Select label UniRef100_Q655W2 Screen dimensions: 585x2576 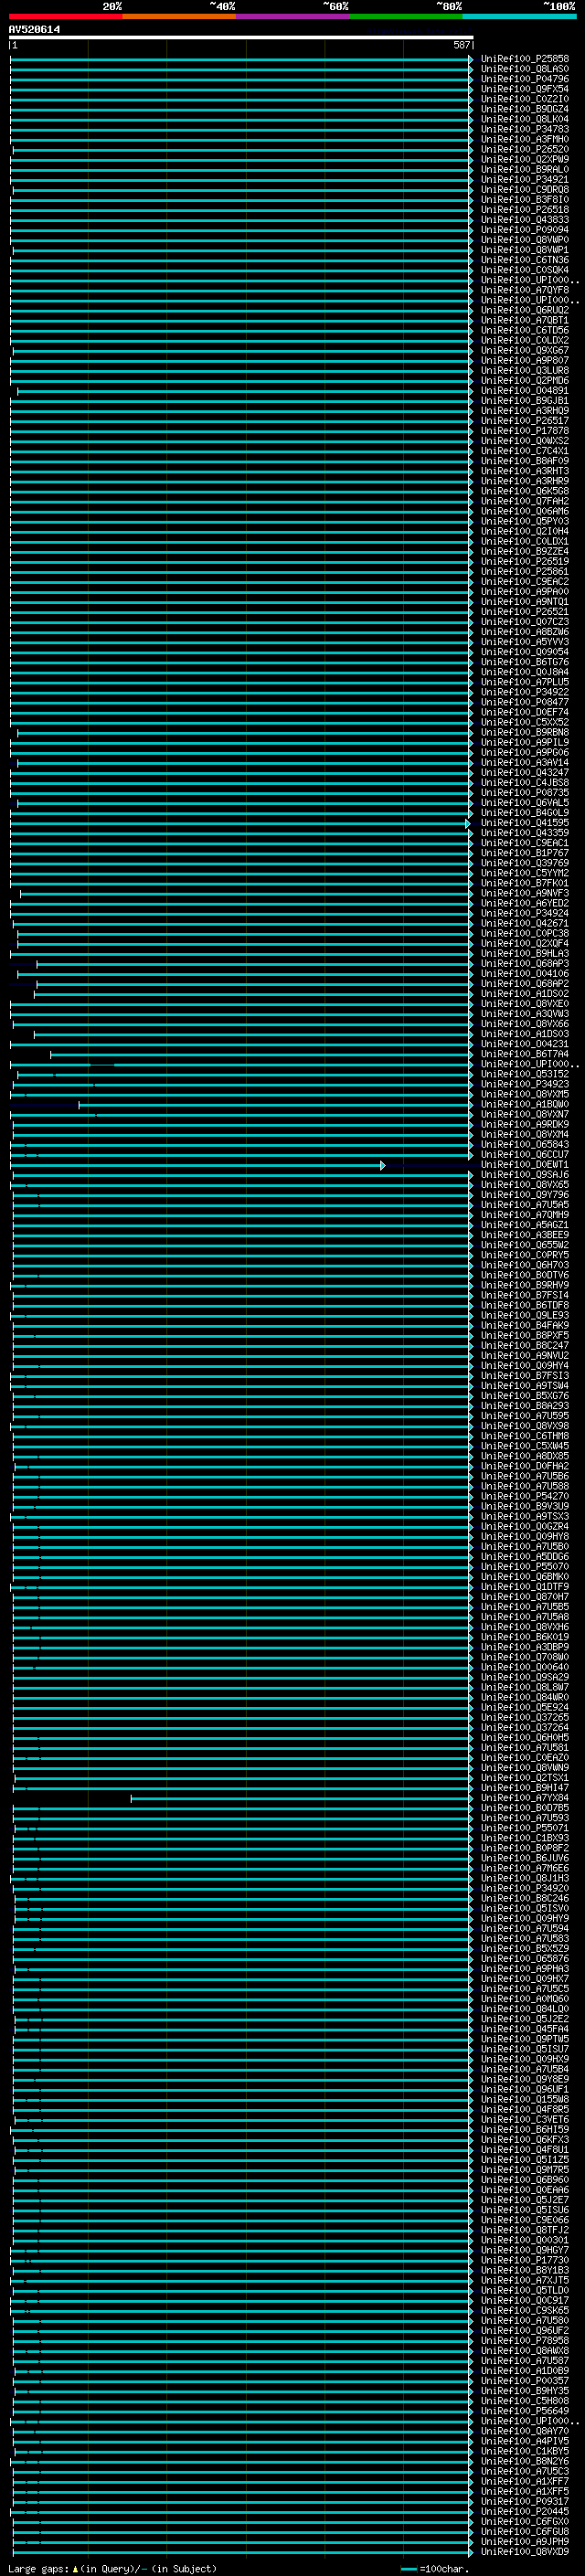tap(525, 1245)
